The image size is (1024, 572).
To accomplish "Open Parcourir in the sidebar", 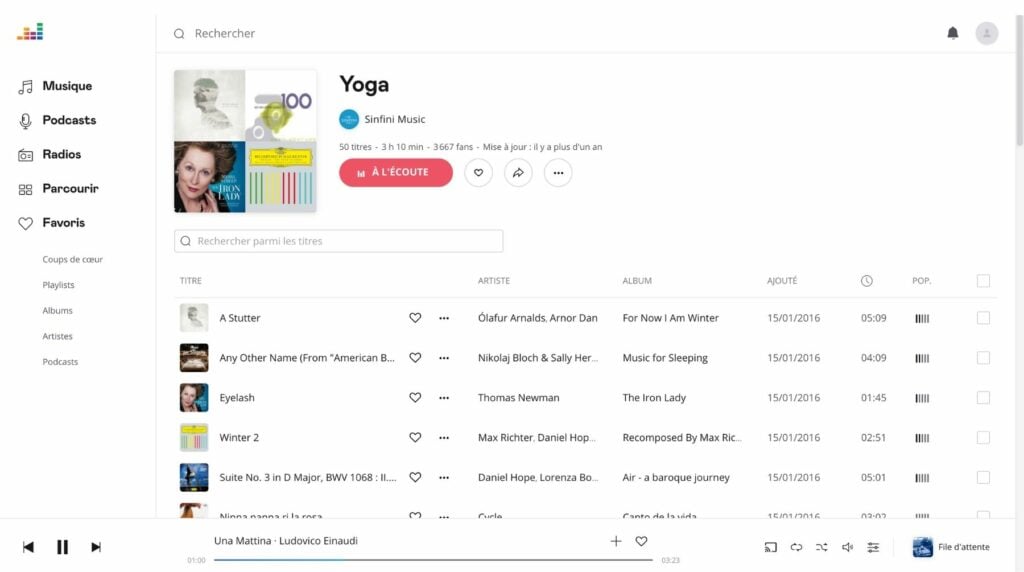I will [x=58, y=189].
